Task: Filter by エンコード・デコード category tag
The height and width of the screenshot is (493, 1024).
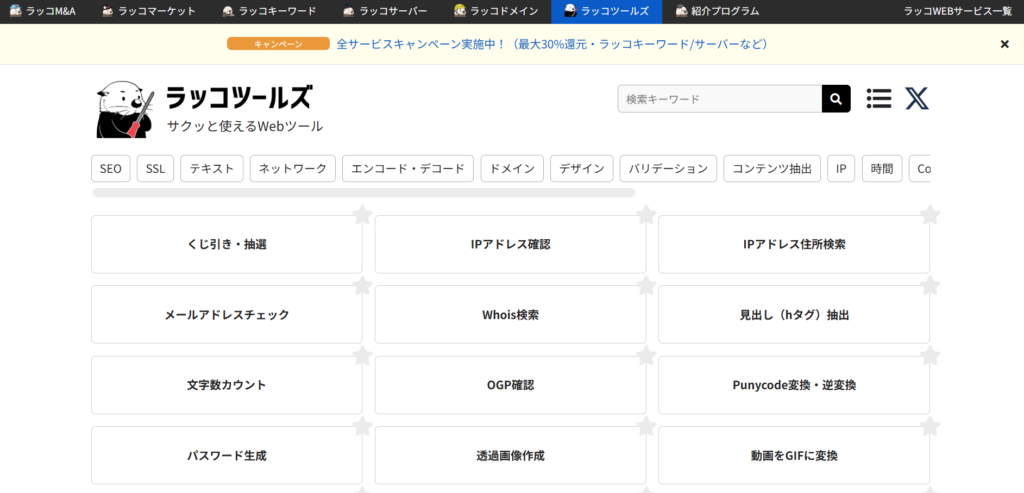Action: [x=408, y=168]
